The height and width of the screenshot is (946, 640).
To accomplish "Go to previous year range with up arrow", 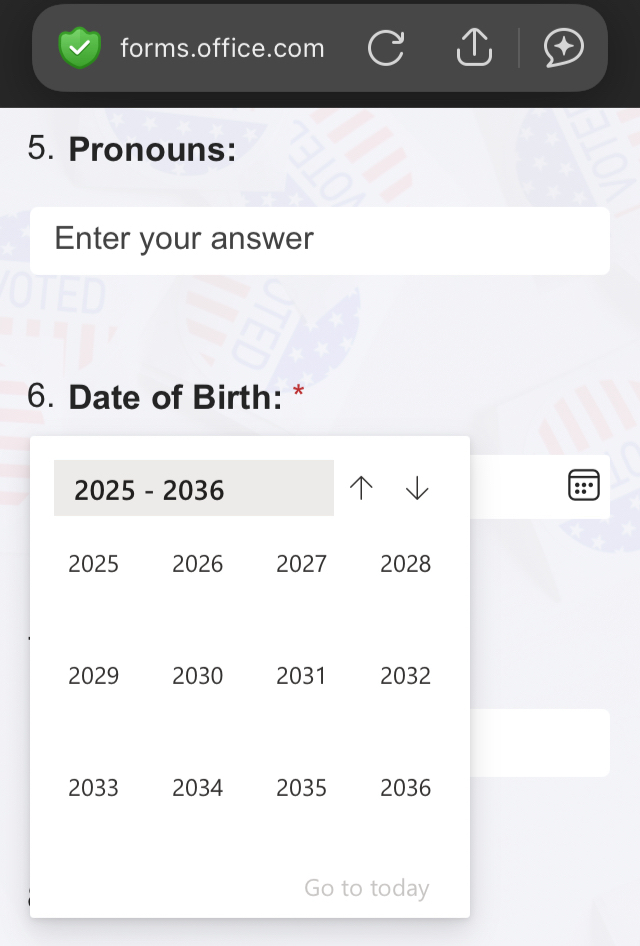I will point(361,488).
